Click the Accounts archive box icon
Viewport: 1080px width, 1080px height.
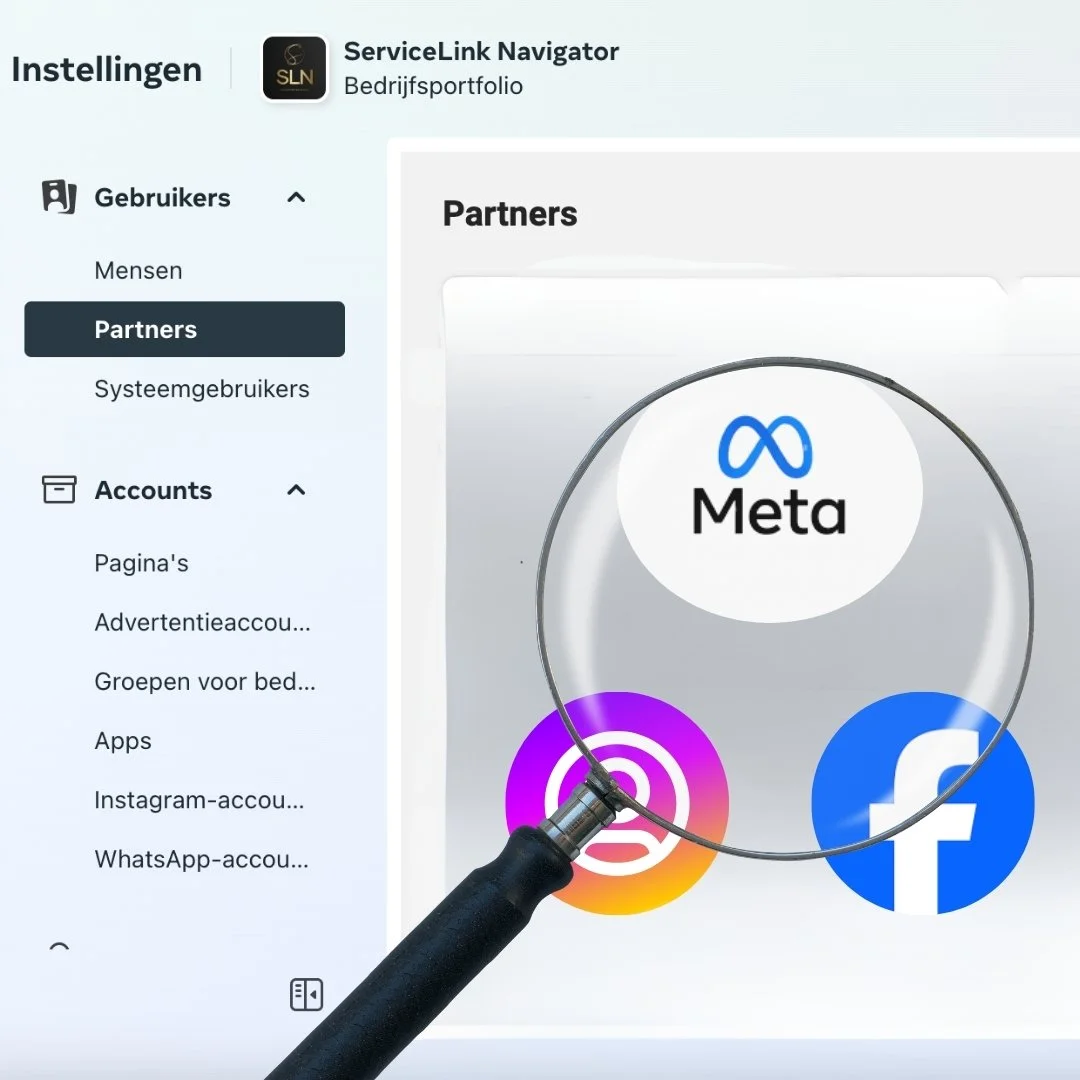point(59,490)
